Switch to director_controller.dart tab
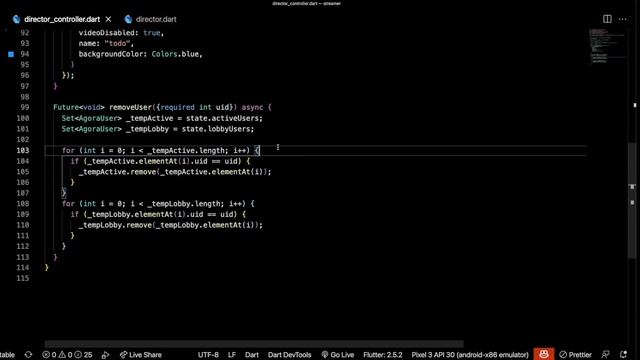640x360 pixels. coord(62,19)
